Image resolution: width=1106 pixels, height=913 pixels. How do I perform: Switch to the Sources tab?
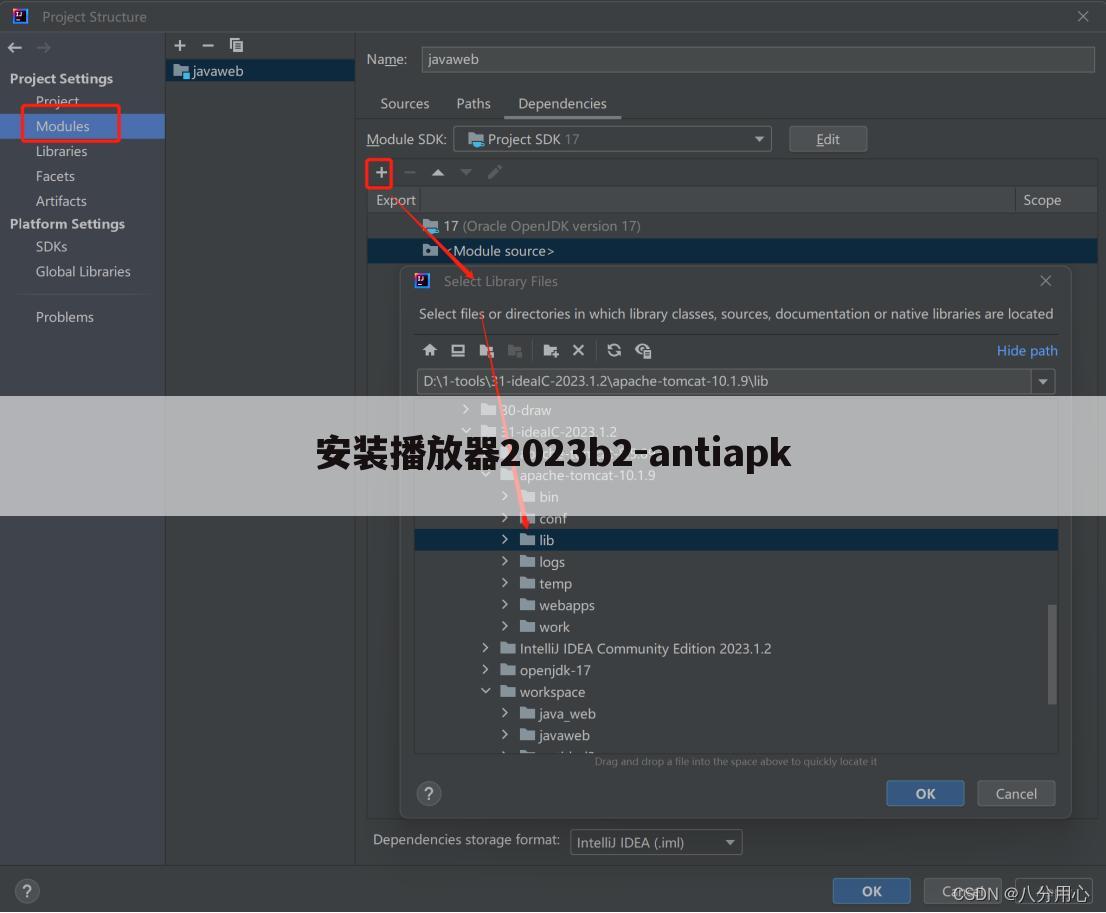point(405,104)
